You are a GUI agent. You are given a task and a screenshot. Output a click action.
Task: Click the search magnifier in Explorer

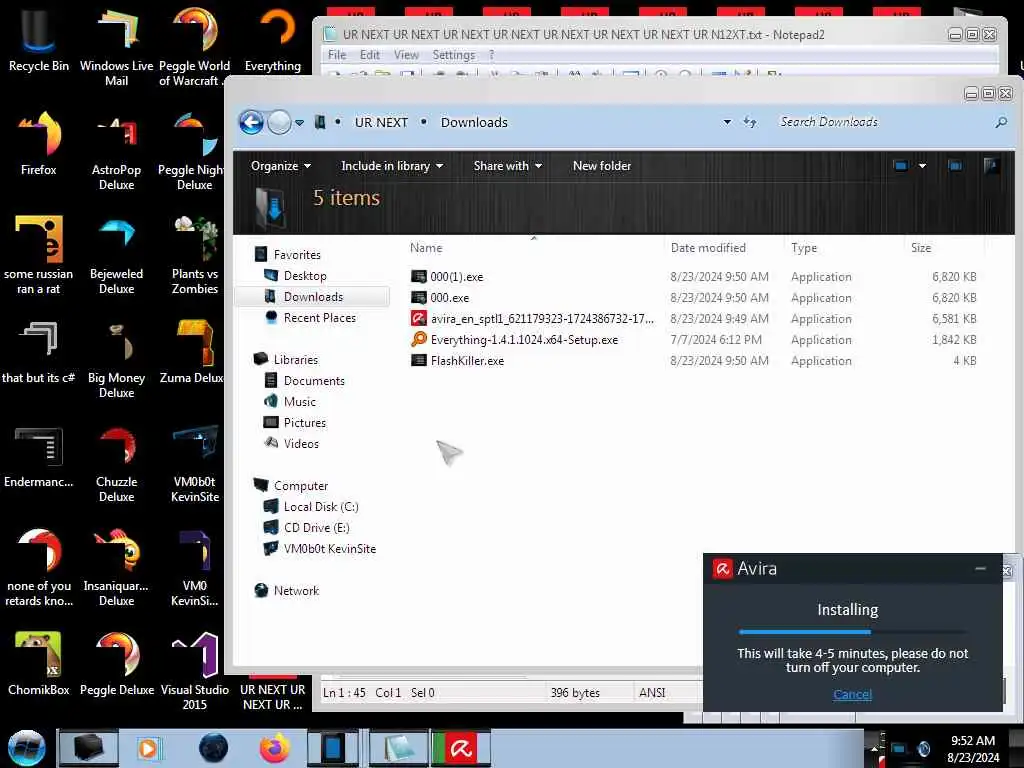[1001, 122]
